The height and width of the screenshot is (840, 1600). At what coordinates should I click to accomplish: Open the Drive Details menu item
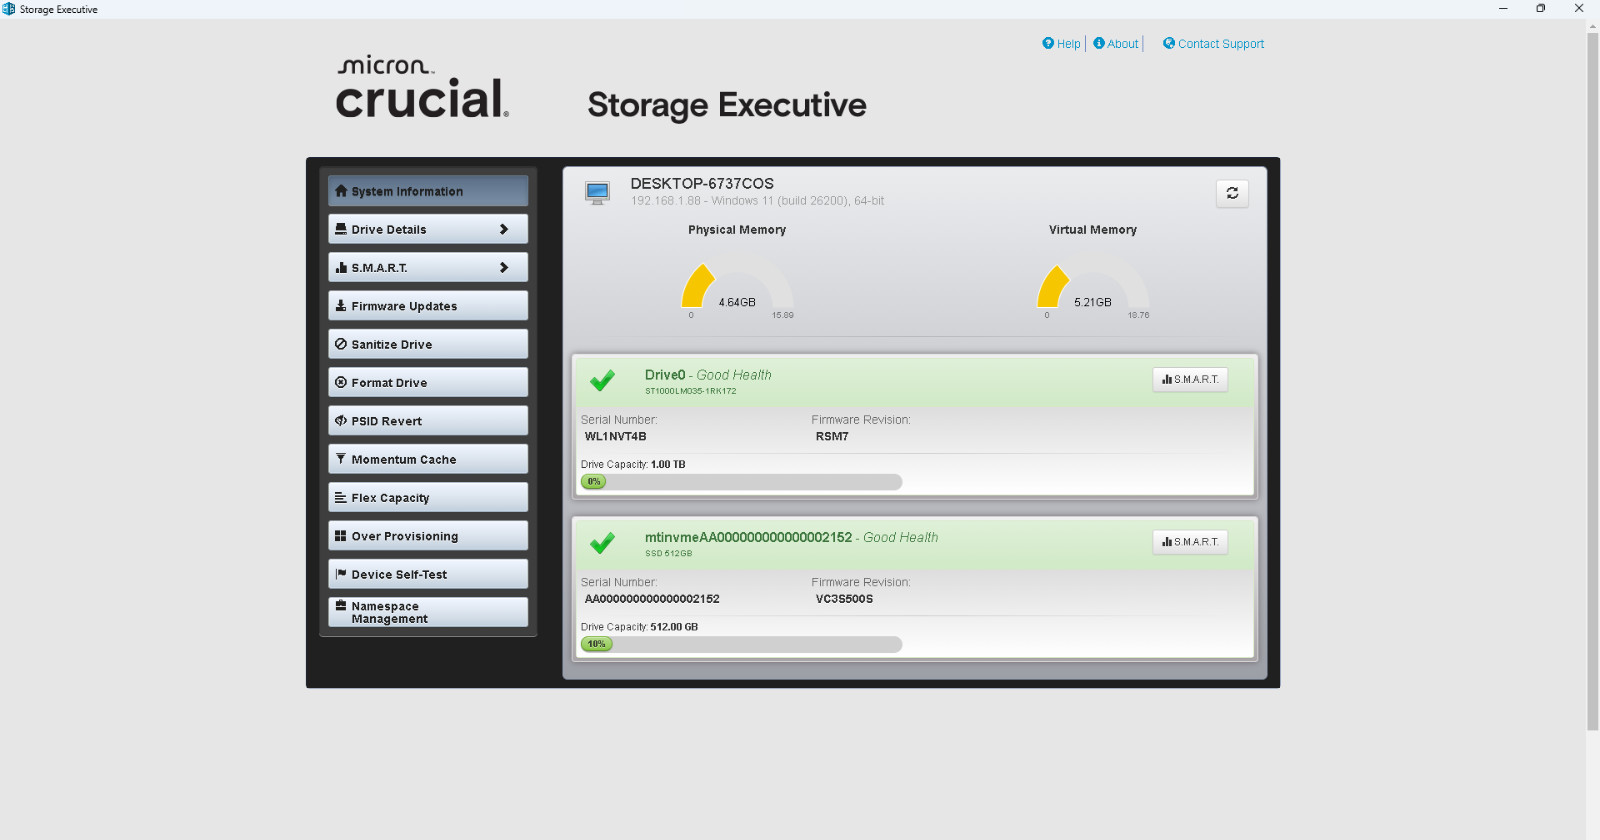(x=428, y=229)
